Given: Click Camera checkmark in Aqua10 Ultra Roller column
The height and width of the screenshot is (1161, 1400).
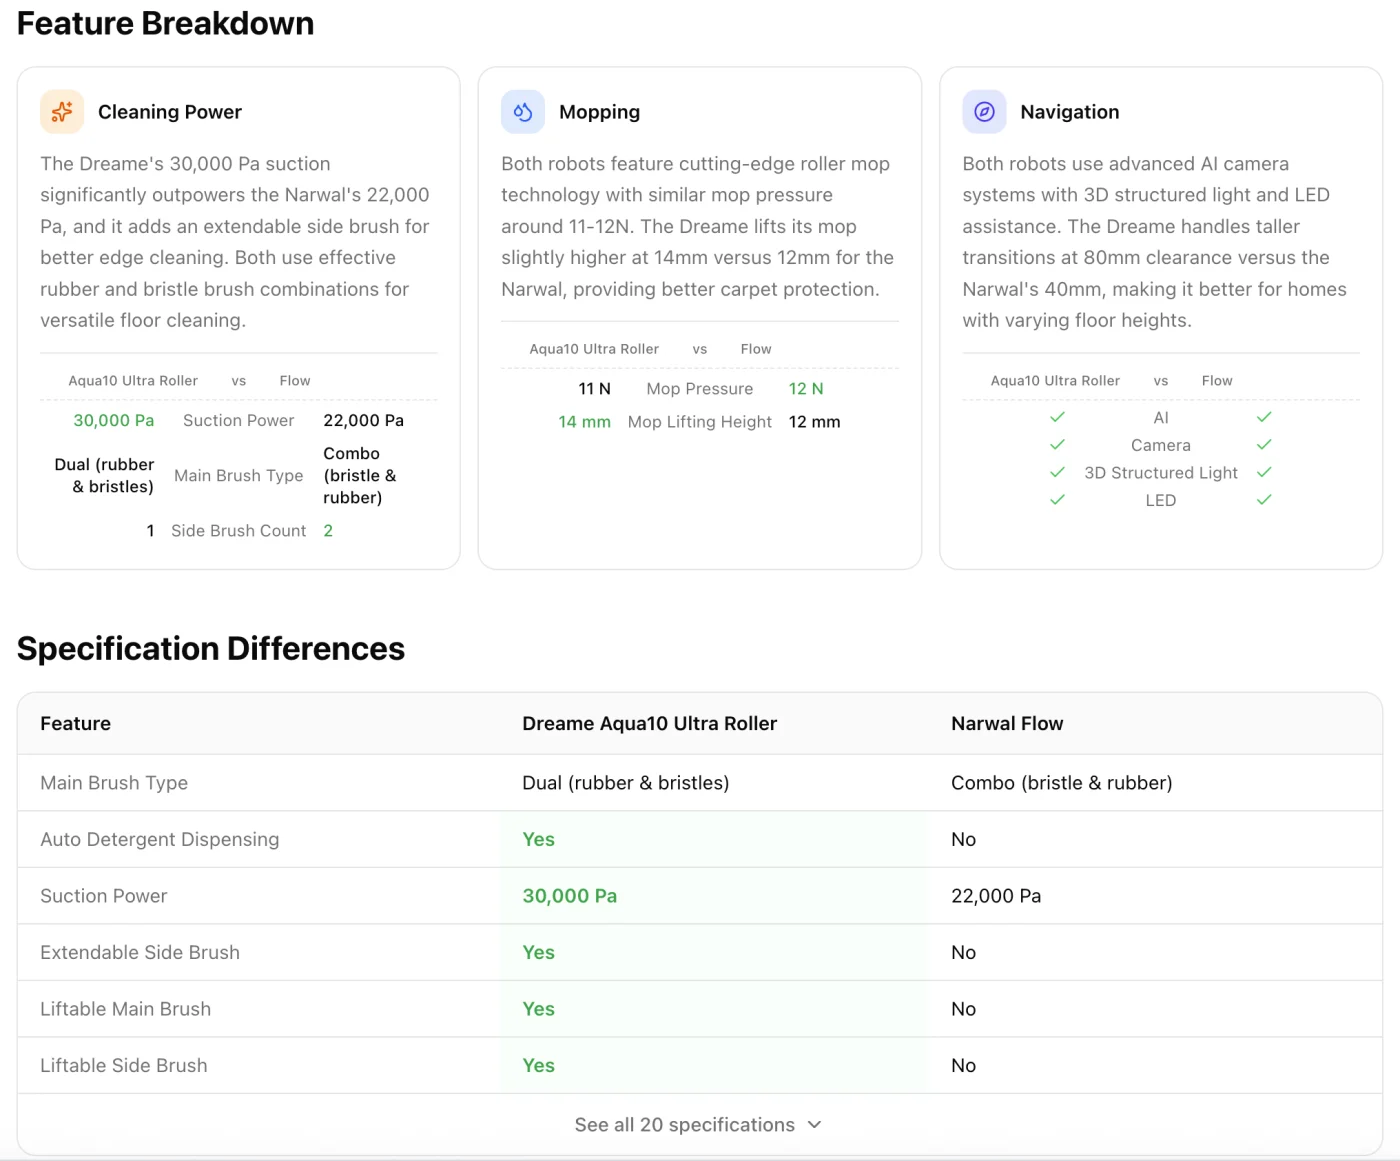Looking at the screenshot, I should (1057, 445).
